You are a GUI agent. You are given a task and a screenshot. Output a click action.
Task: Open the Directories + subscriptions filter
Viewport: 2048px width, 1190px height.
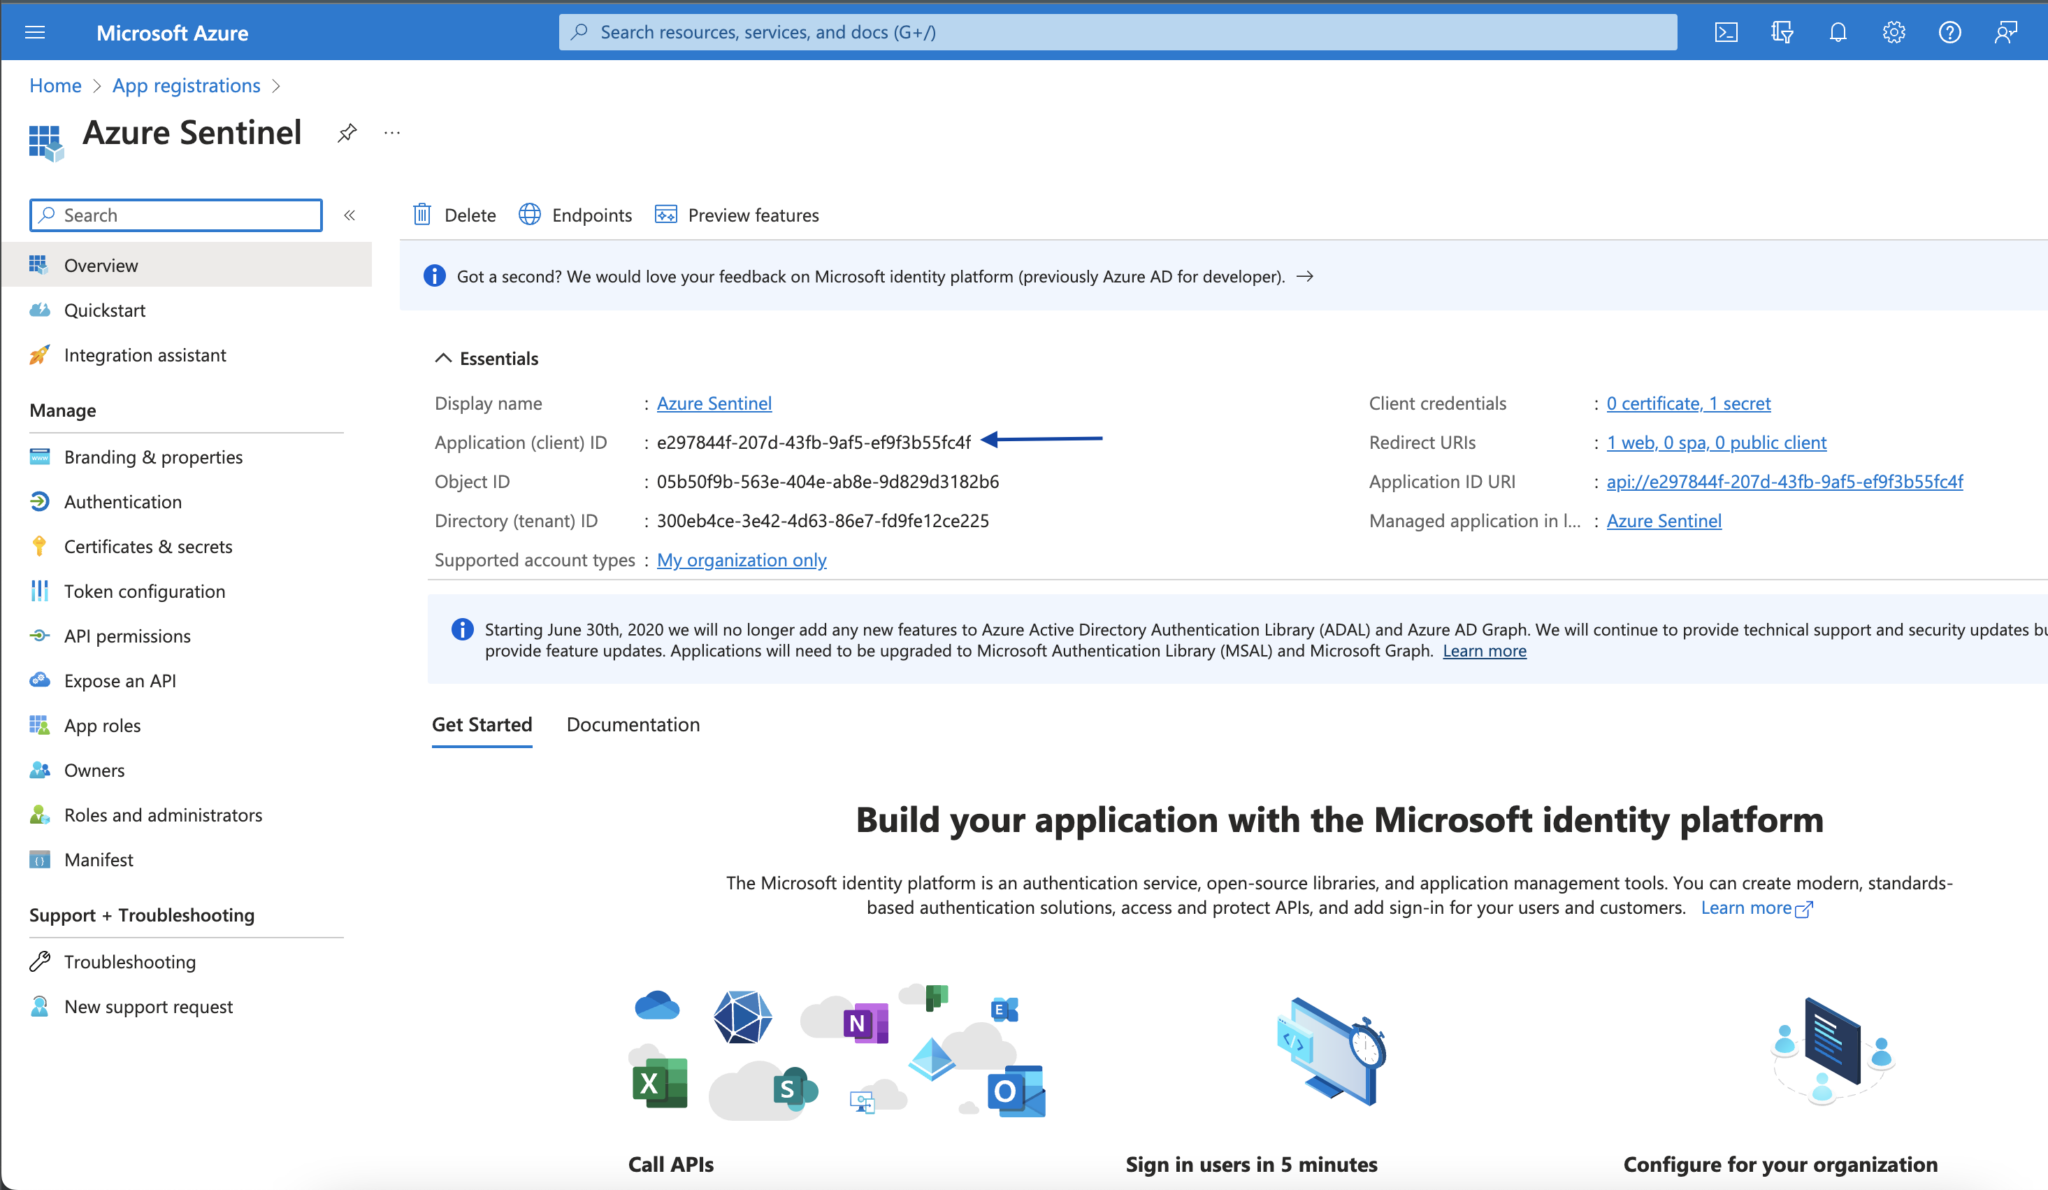click(x=1781, y=31)
